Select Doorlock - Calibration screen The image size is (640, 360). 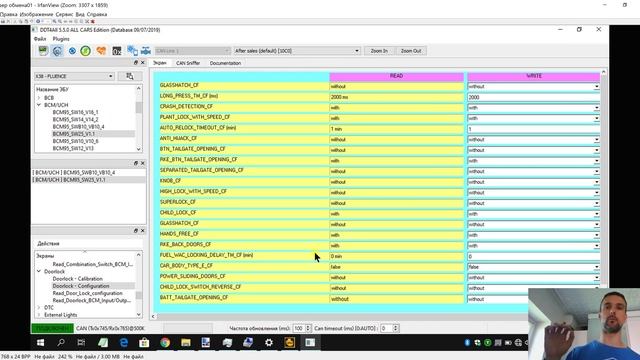[78, 278]
